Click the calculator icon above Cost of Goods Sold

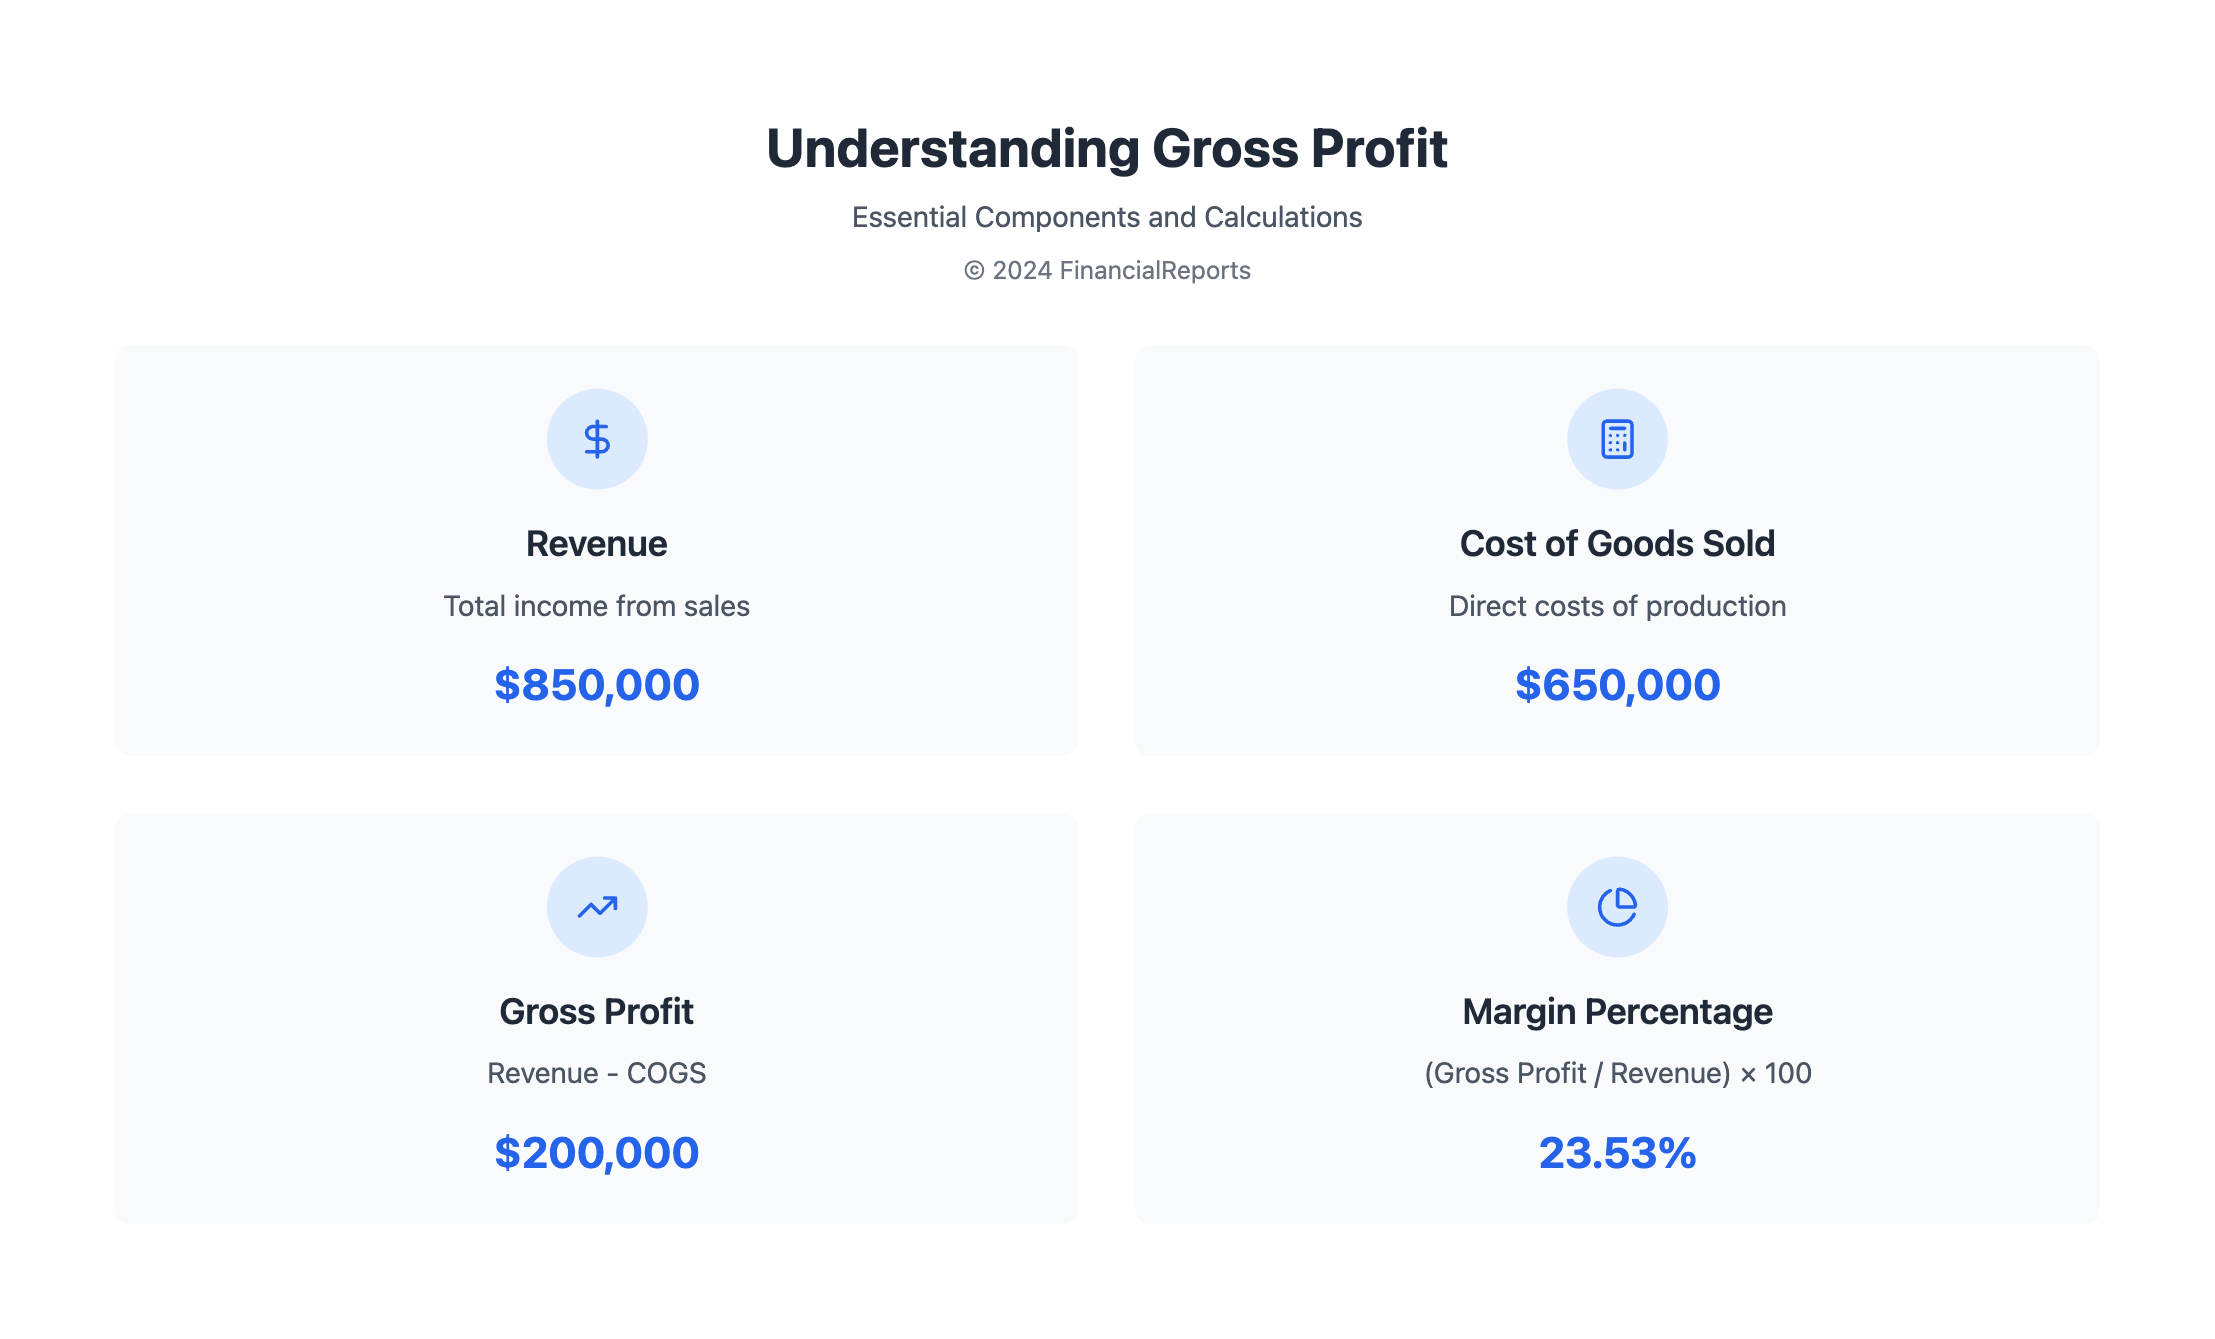pyautogui.click(x=1617, y=439)
